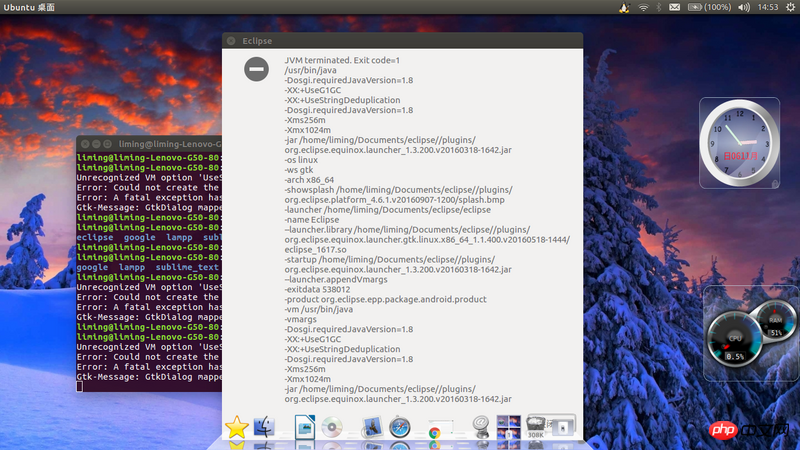Select 'JVM terminated. Exit code=1' text
This screenshot has width=800, height=450.
pos(342,60)
